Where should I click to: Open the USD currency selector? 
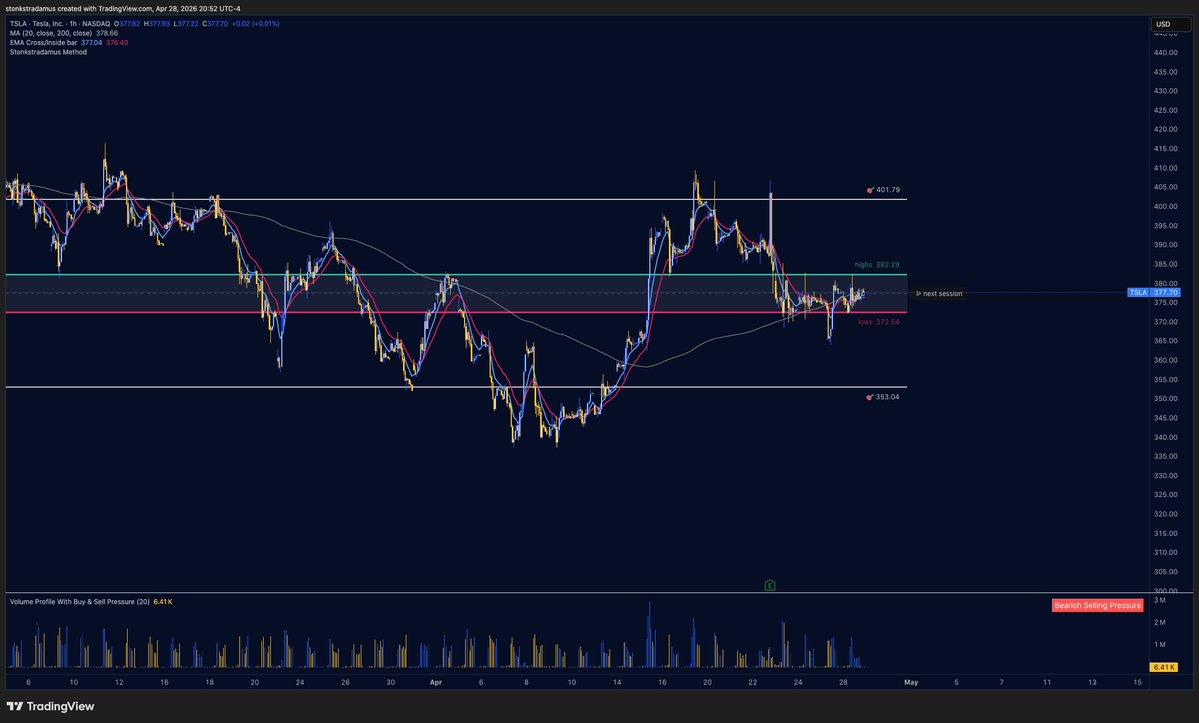[x=1171, y=24]
